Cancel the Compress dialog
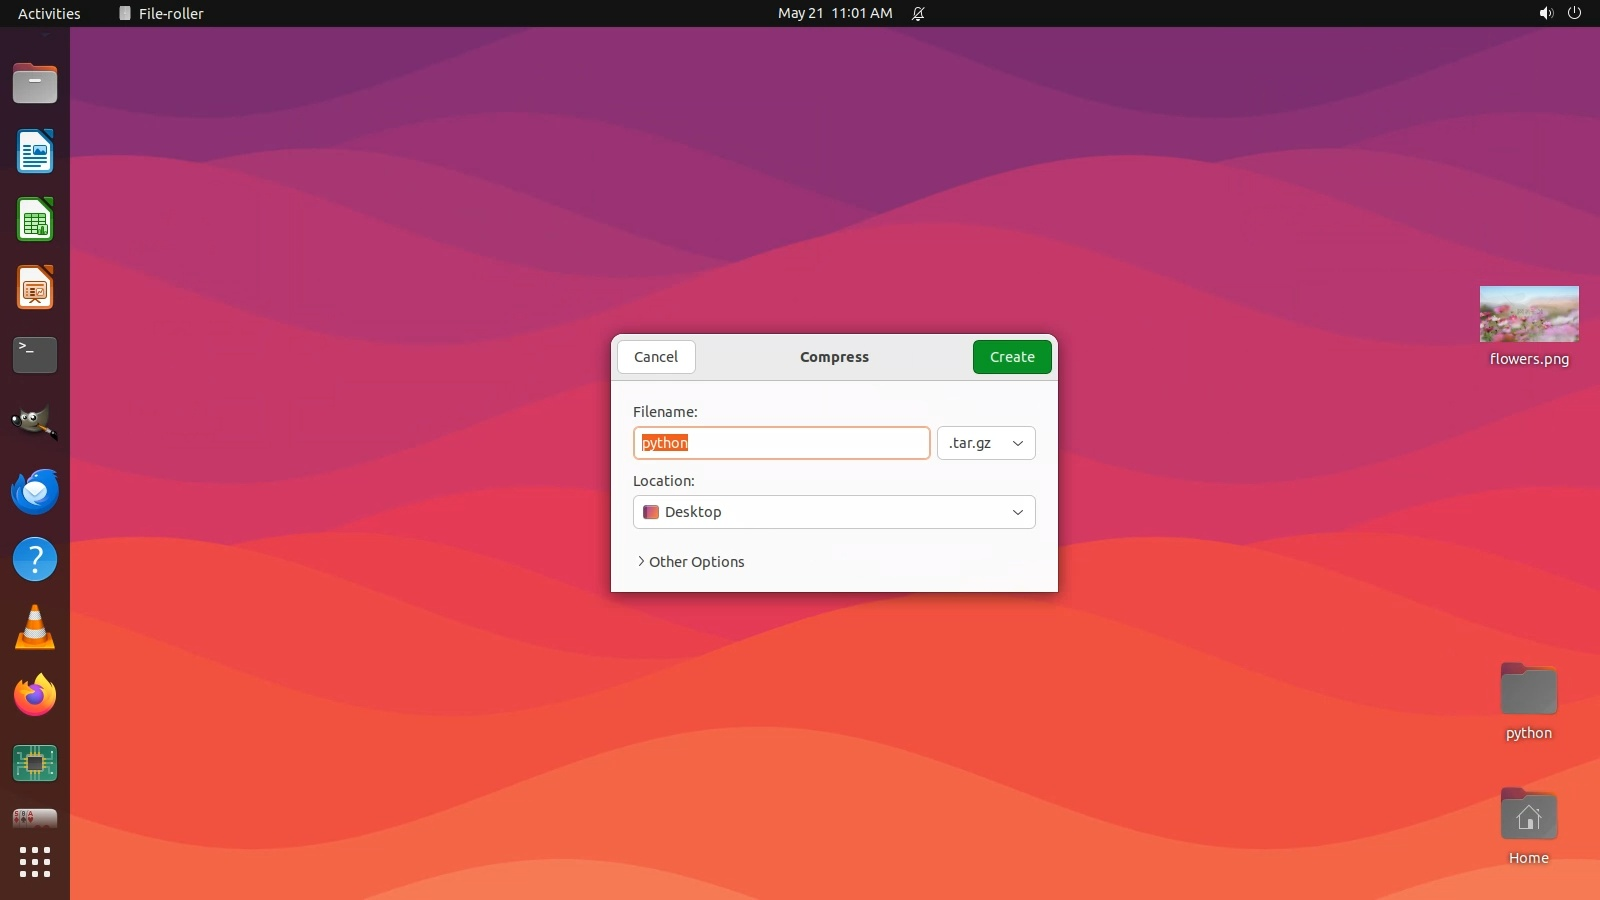The height and width of the screenshot is (900, 1600). [x=656, y=357]
